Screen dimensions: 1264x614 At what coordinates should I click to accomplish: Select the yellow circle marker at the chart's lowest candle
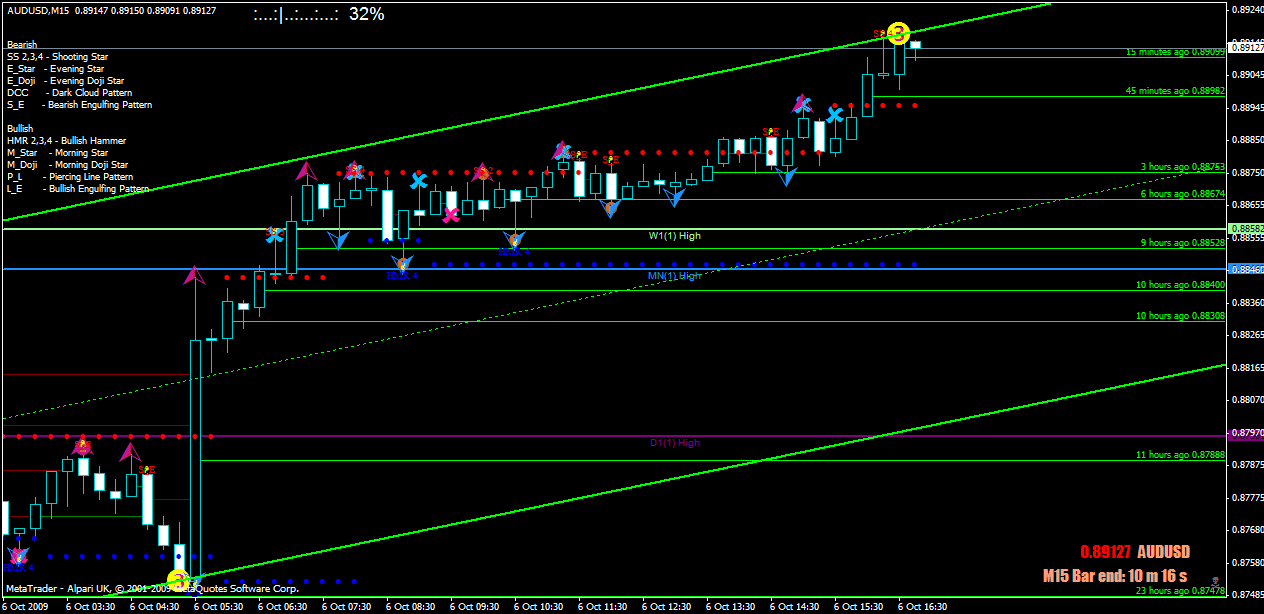[x=178, y=579]
